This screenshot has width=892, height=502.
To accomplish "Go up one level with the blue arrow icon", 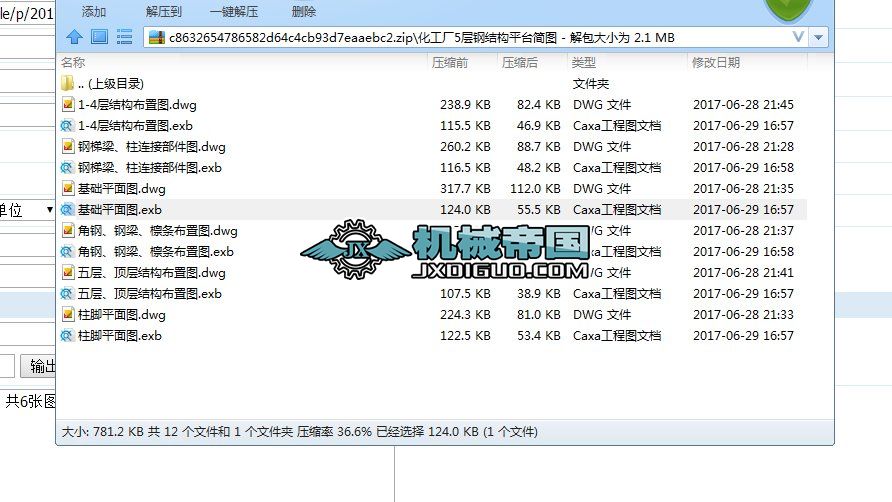I will click(75, 37).
